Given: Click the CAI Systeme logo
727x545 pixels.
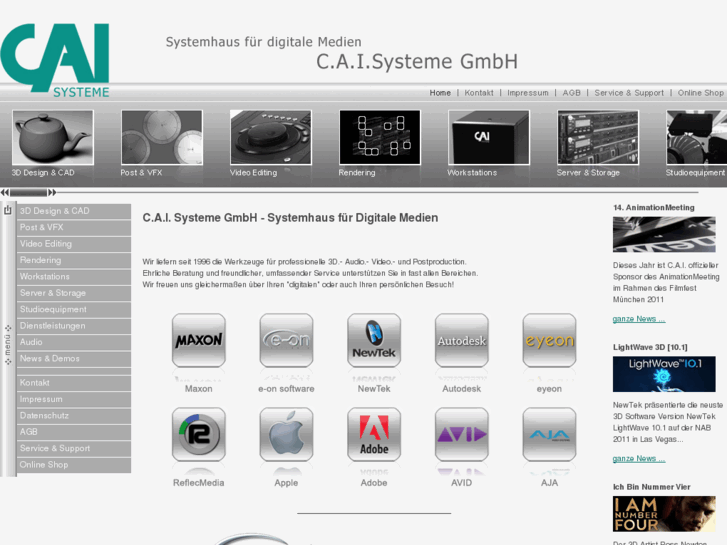Looking at the screenshot, I should pyautogui.click(x=55, y=60).
